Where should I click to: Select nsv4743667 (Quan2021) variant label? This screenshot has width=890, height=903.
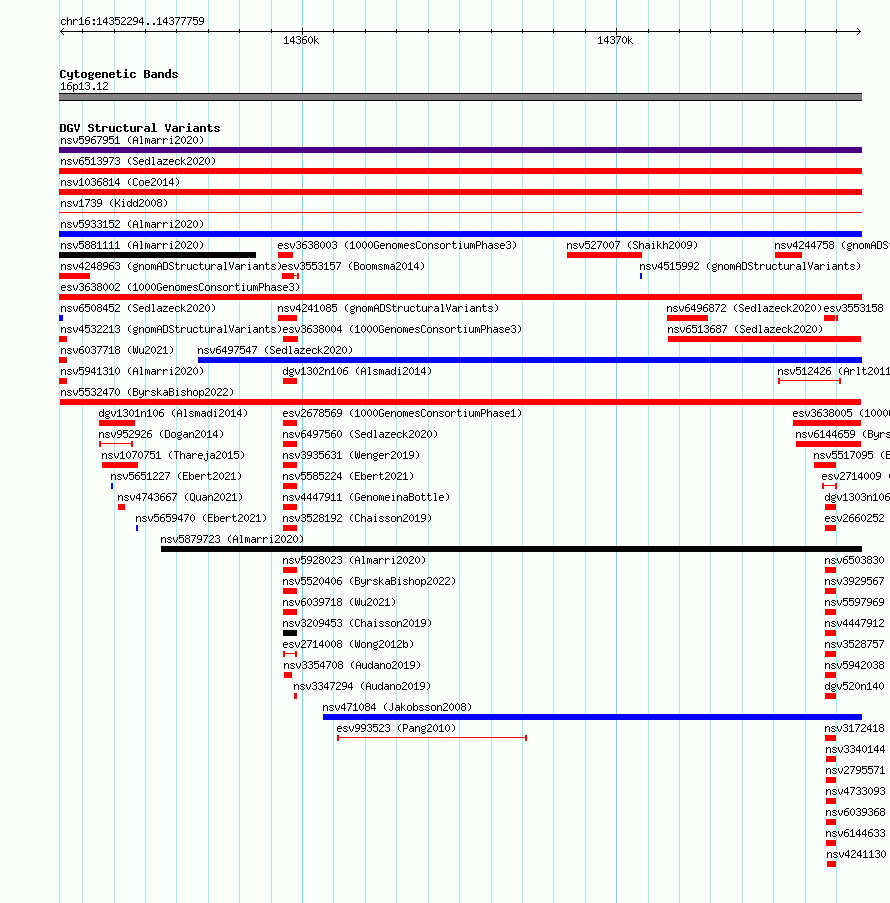180,498
